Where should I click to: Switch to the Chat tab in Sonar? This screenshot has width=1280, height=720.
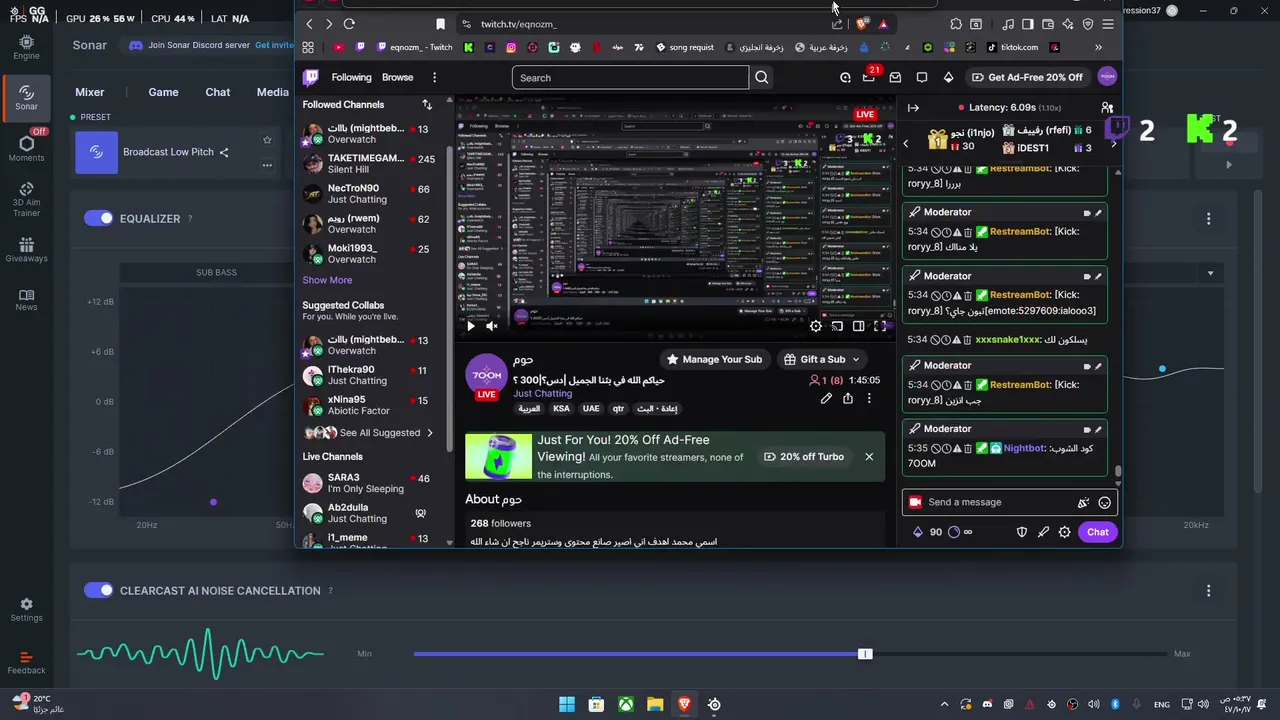point(218,92)
